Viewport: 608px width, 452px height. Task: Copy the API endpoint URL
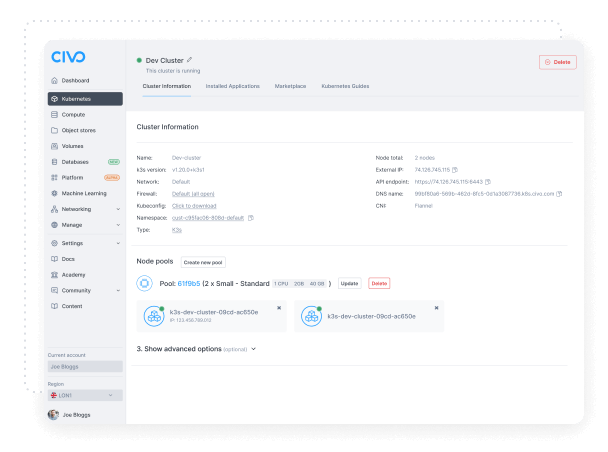[x=488, y=182]
